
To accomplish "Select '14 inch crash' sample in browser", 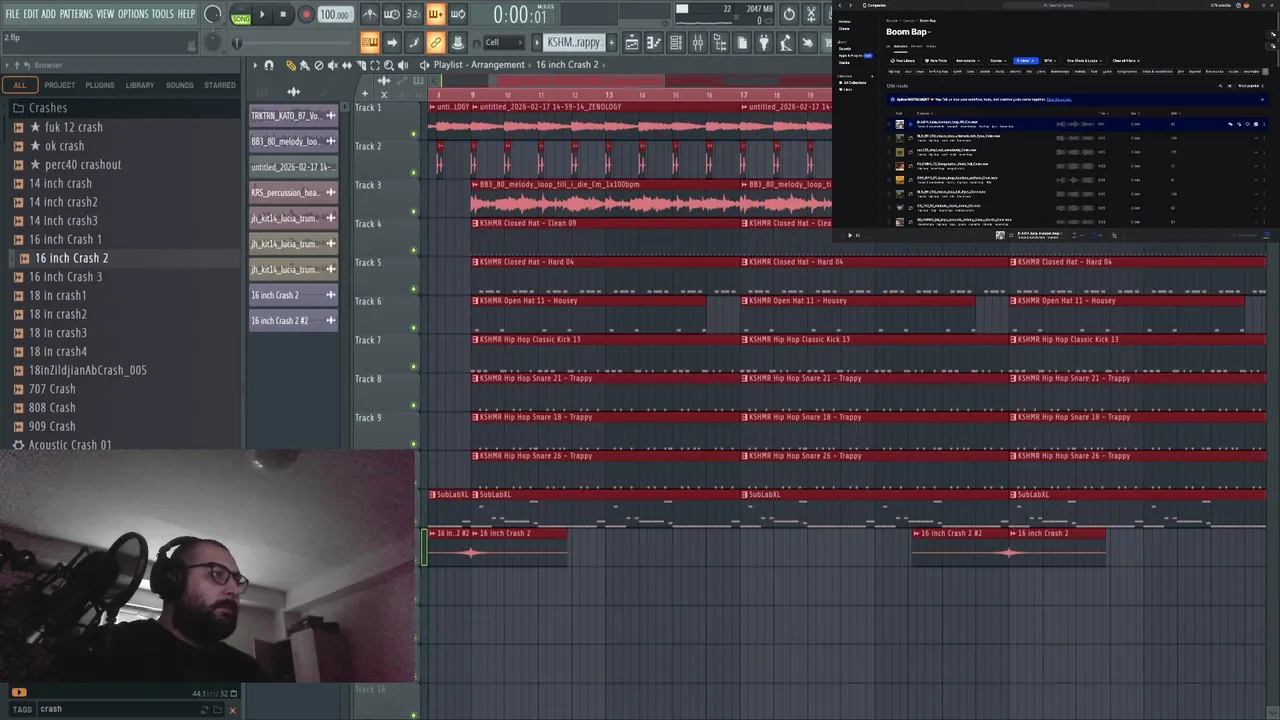I will (x=60, y=183).
